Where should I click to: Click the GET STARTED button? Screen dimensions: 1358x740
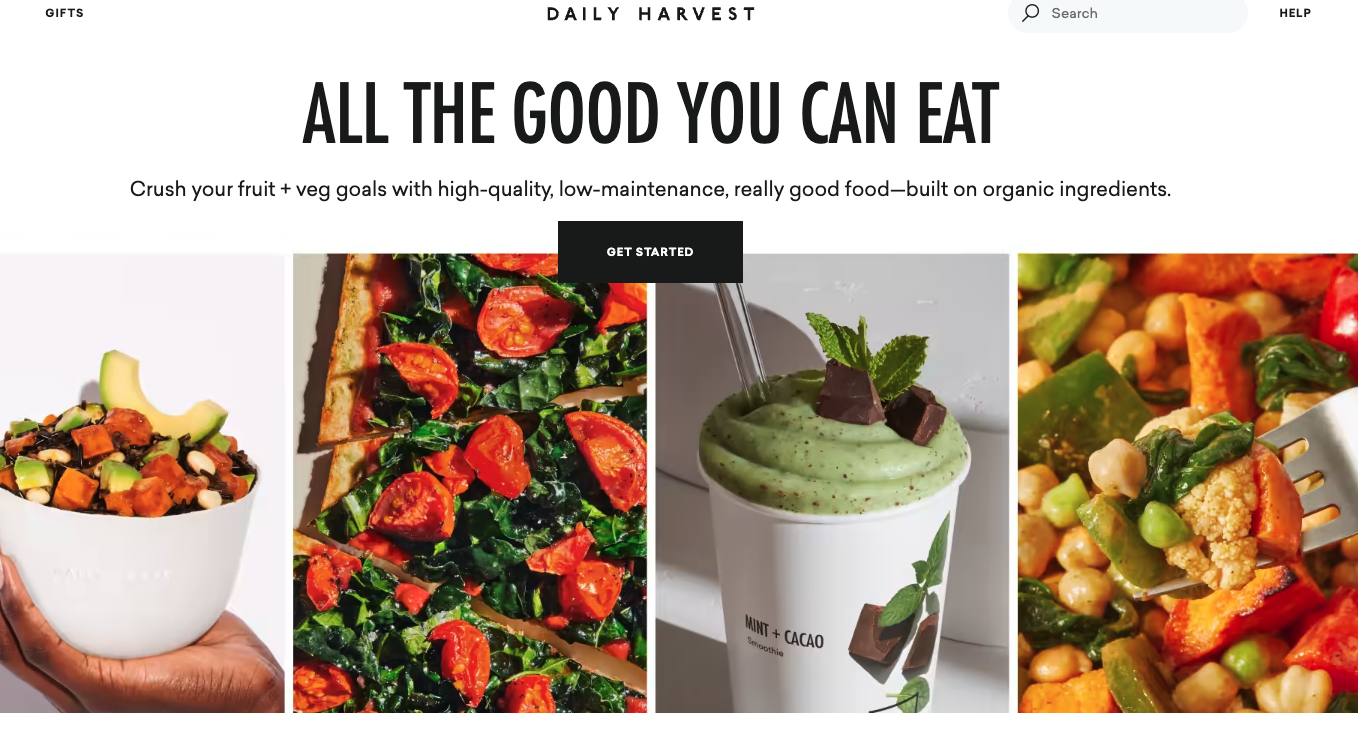point(650,252)
